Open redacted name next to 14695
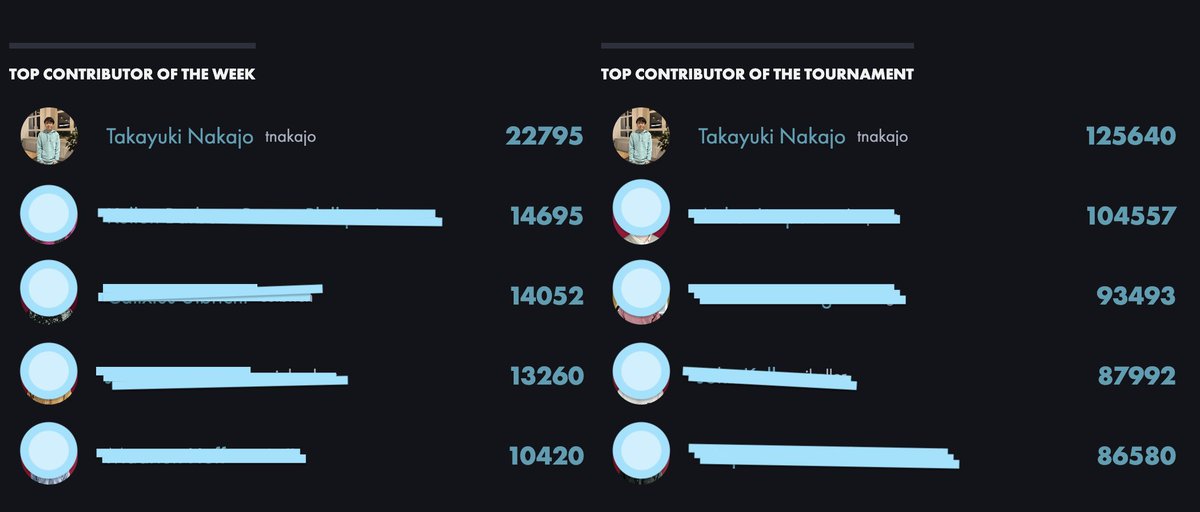This screenshot has height=512, width=1200. tap(270, 216)
